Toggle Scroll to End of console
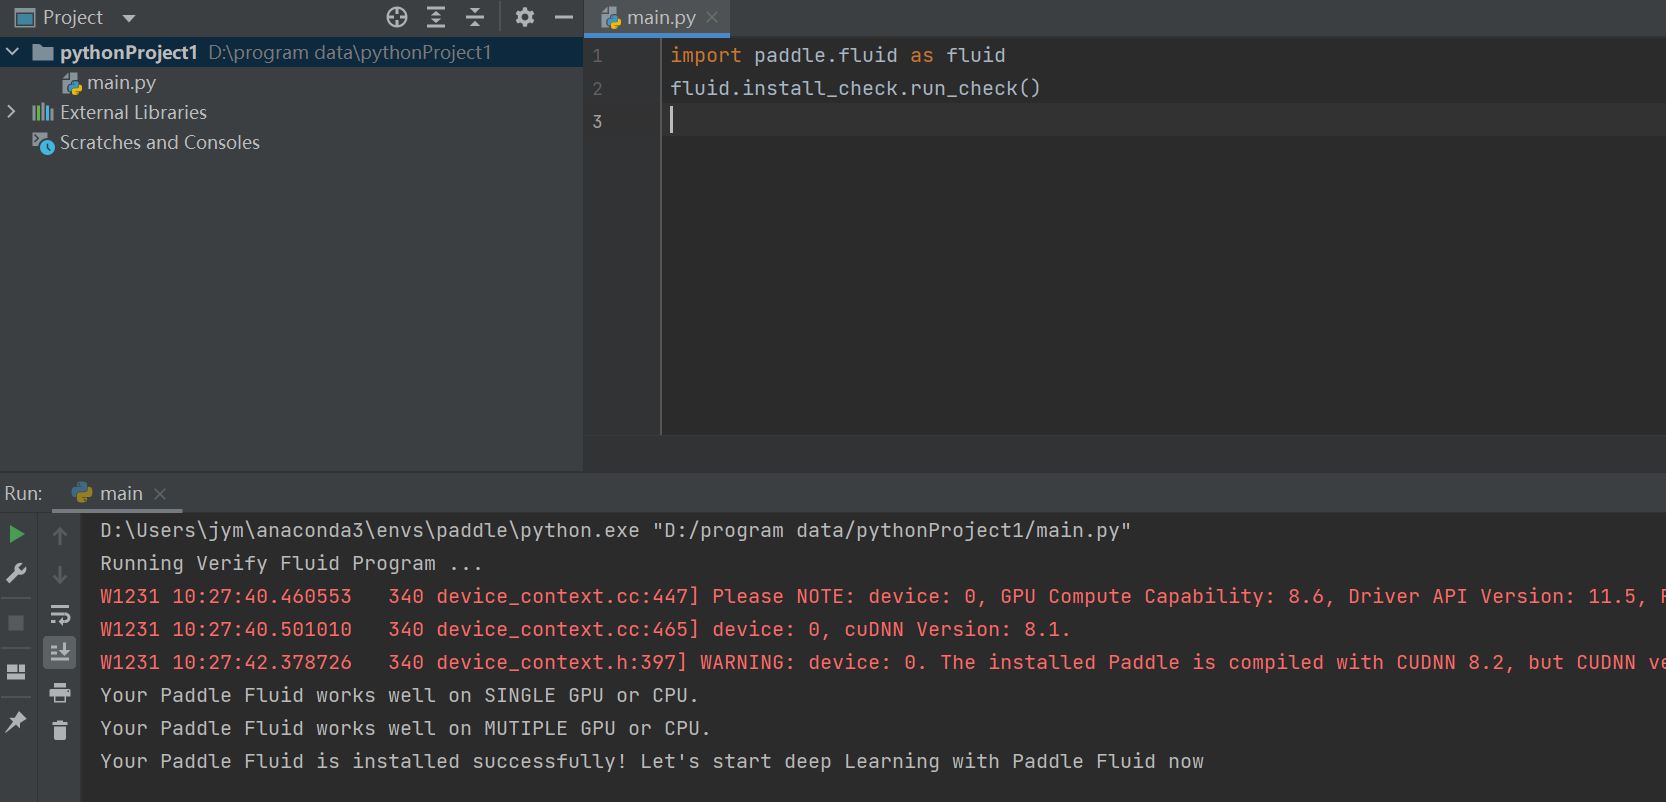This screenshot has height=802, width=1666. pos(60,652)
